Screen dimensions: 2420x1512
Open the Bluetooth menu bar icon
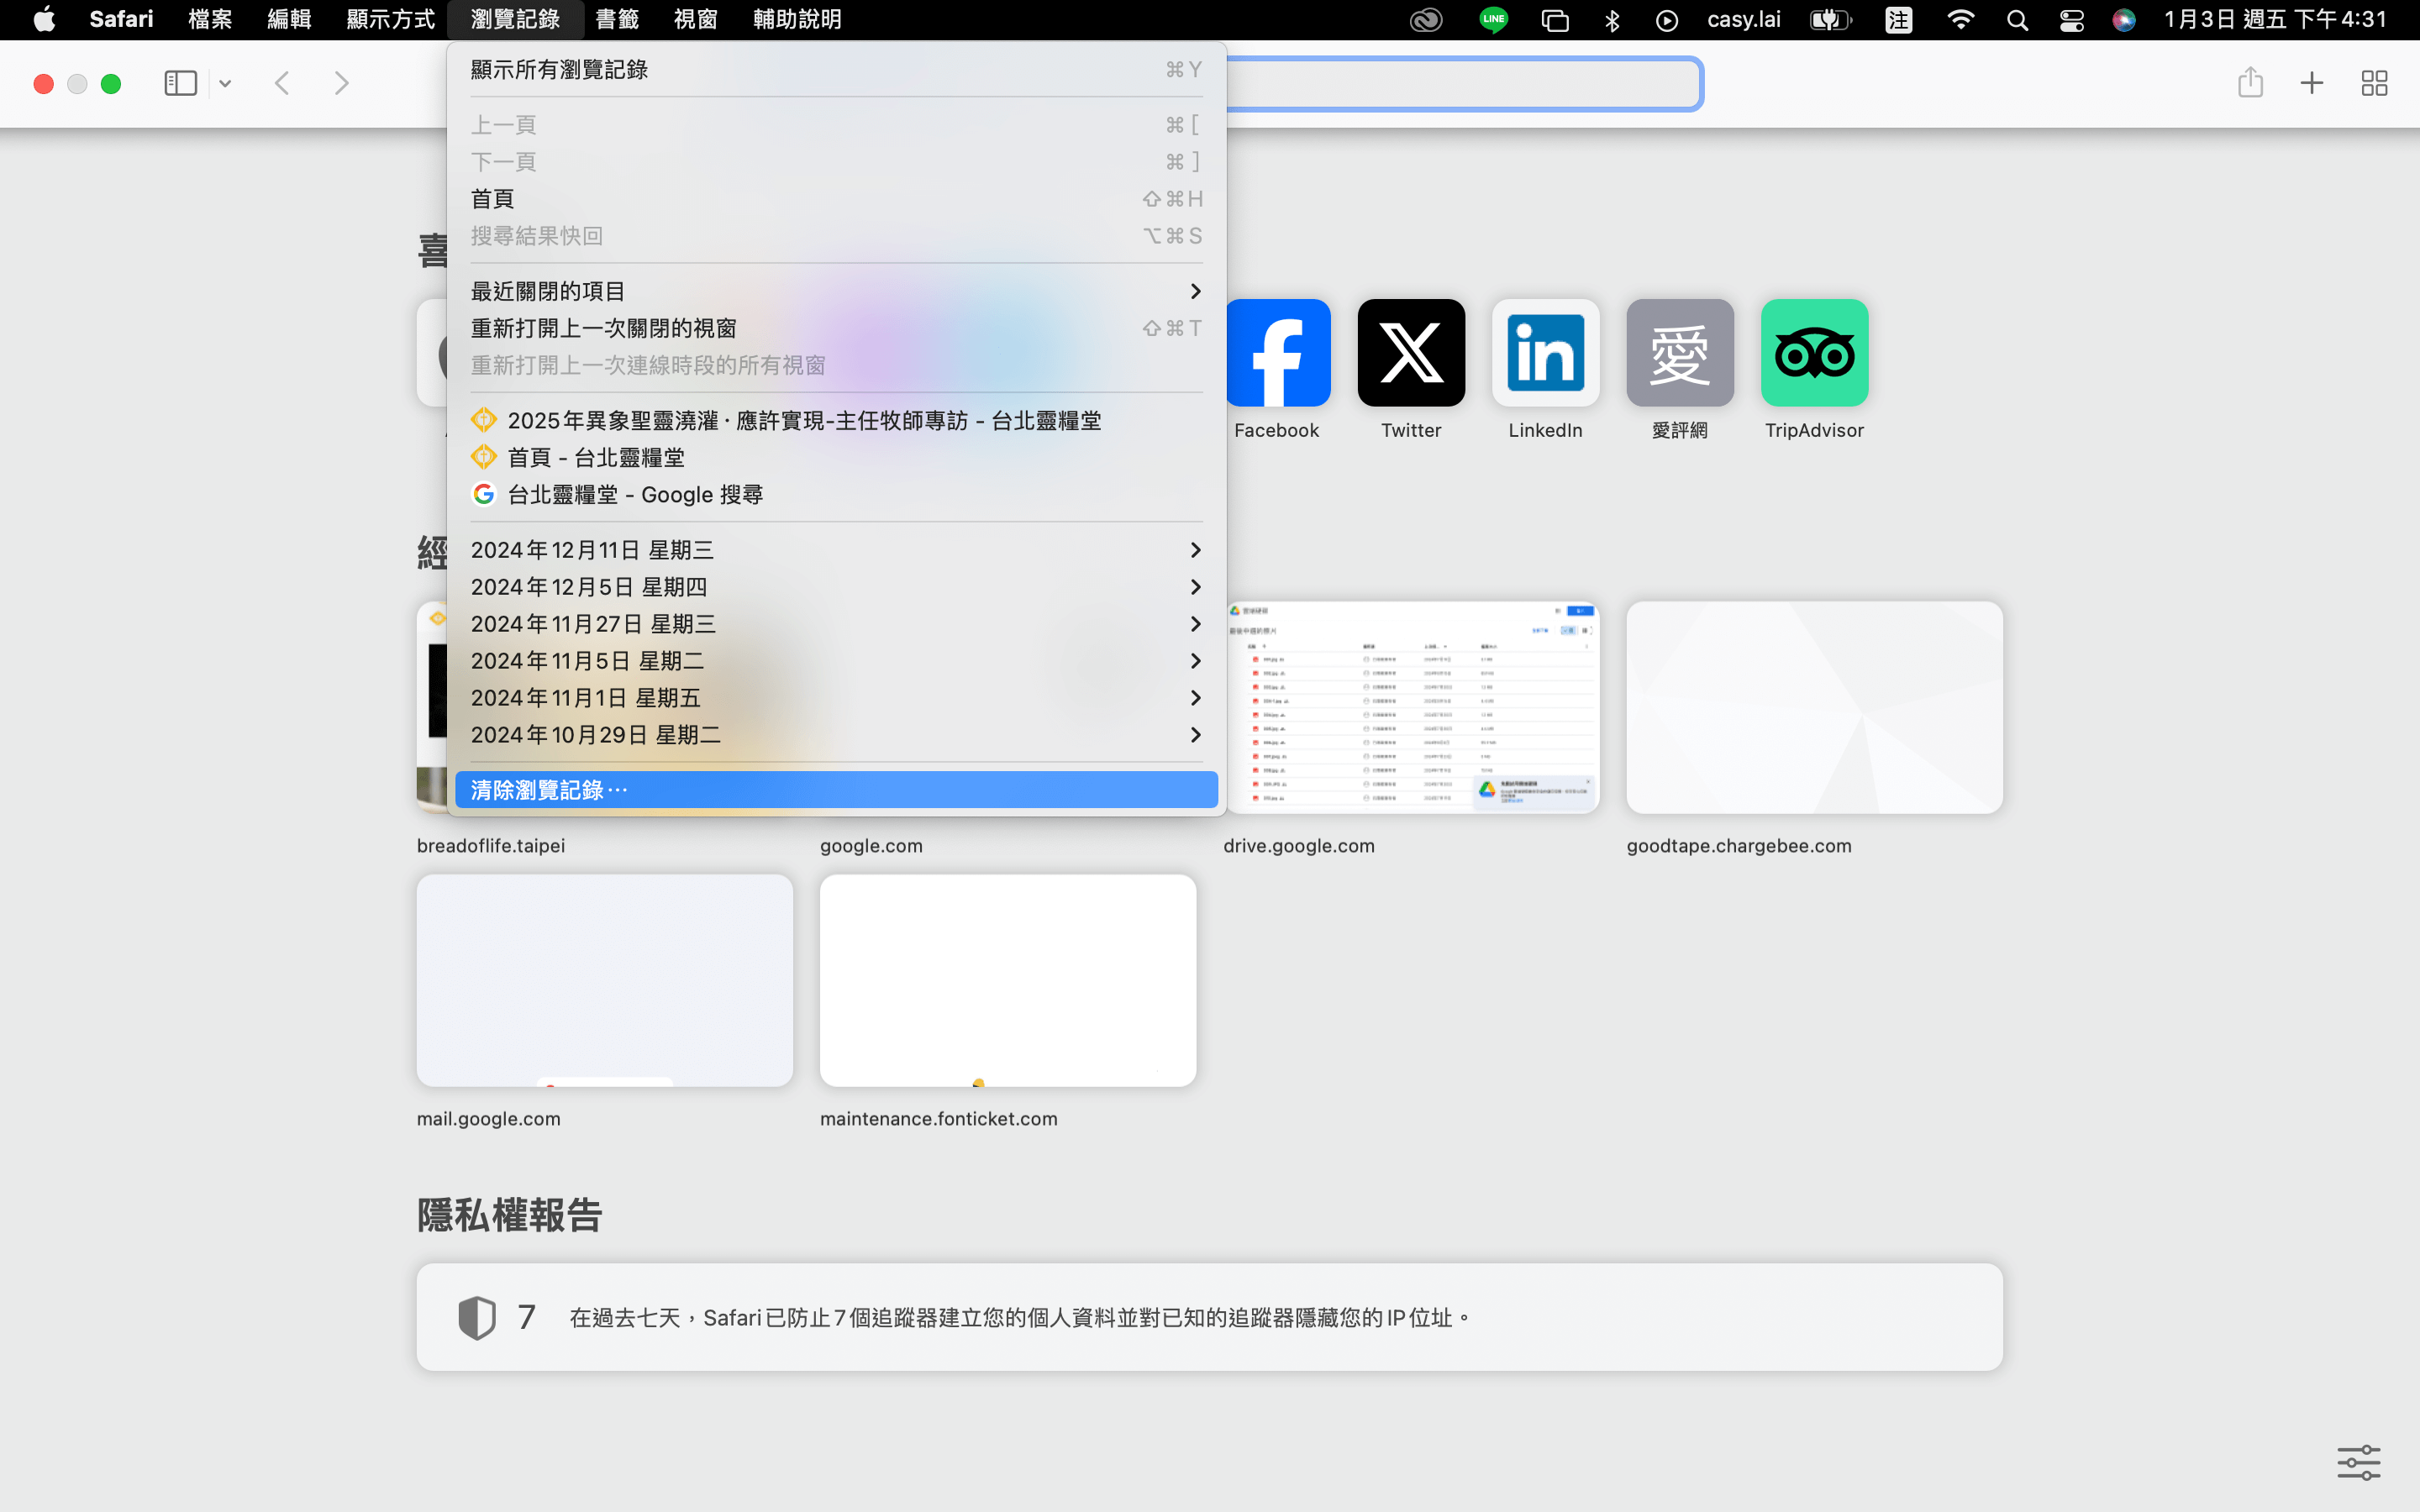click(x=1611, y=20)
